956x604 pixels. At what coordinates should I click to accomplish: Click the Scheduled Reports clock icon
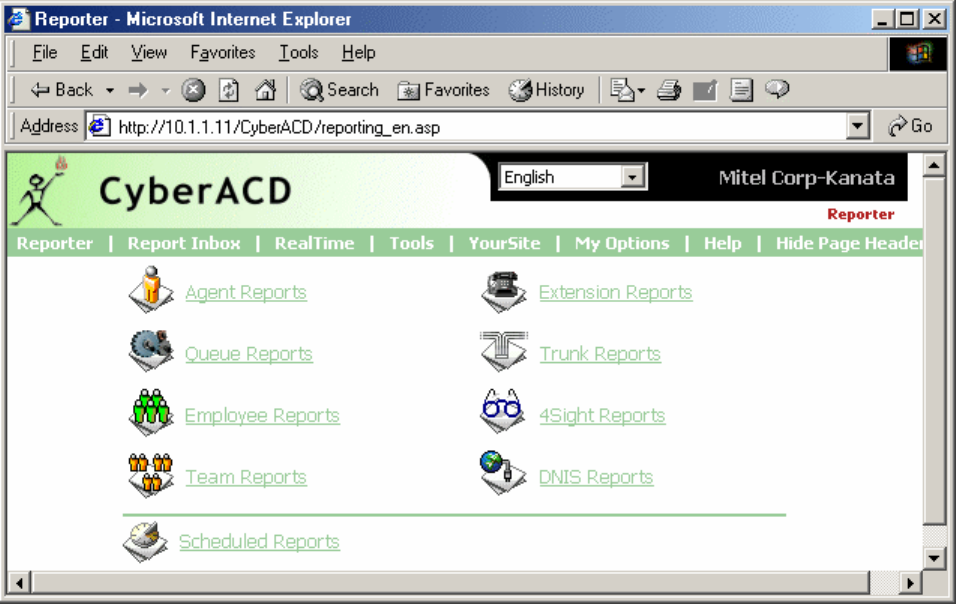click(x=145, y=540)
